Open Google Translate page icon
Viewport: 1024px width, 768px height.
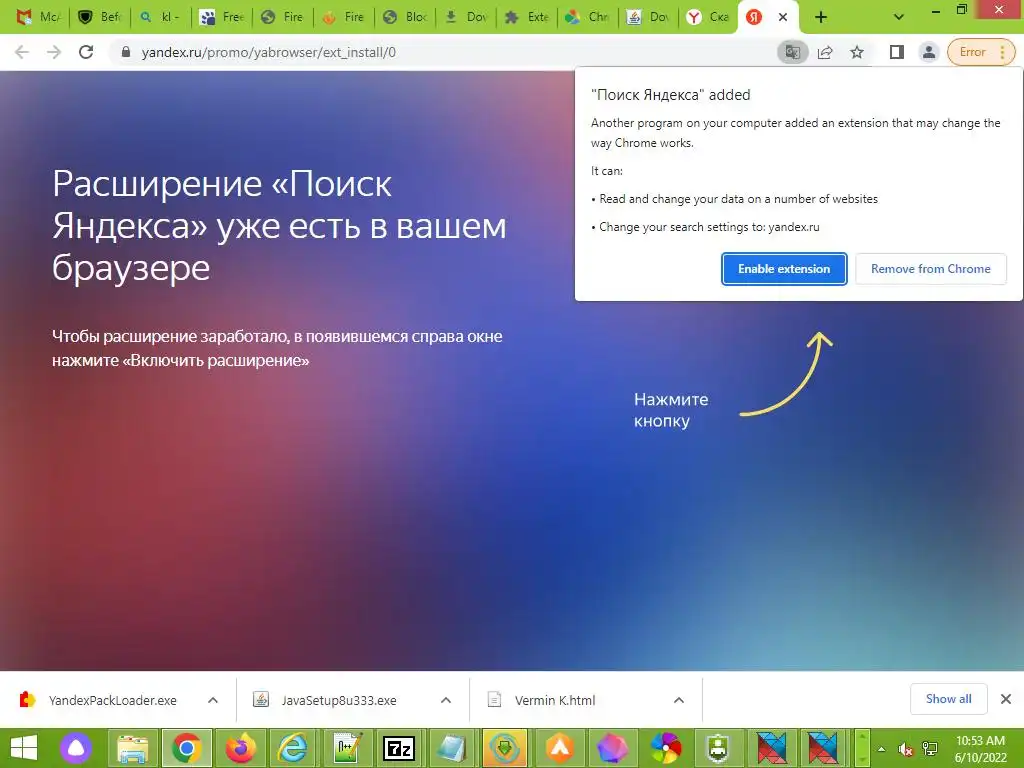(x=793, y=52)
